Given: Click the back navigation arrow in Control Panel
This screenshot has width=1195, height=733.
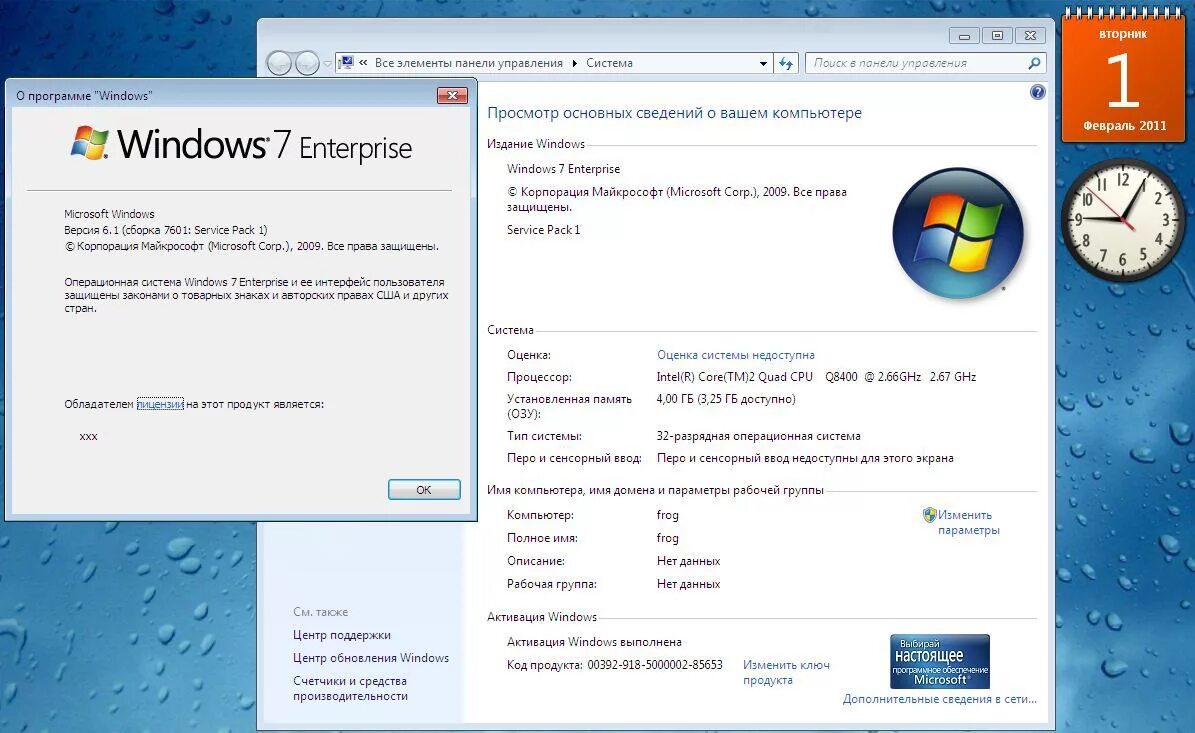Looking at the screenshot, I should click(x=279, y=63).
